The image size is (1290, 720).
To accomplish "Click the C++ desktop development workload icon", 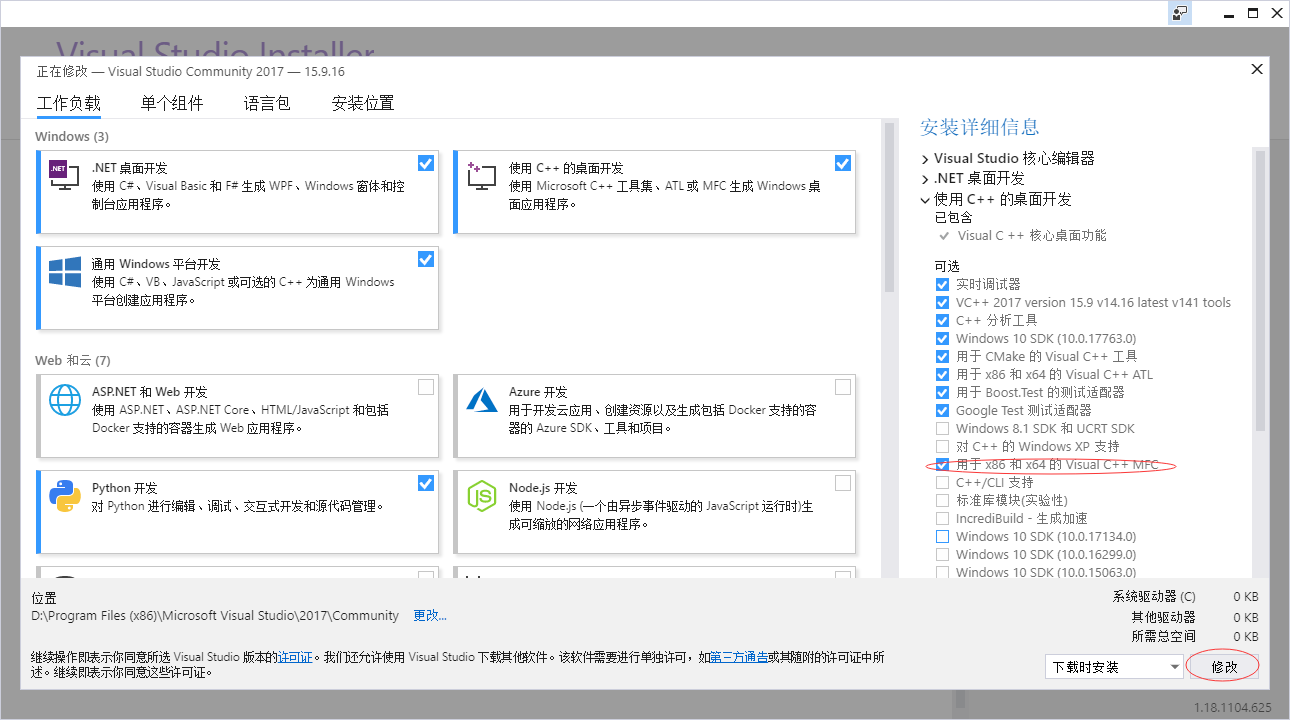I will 481,175.
